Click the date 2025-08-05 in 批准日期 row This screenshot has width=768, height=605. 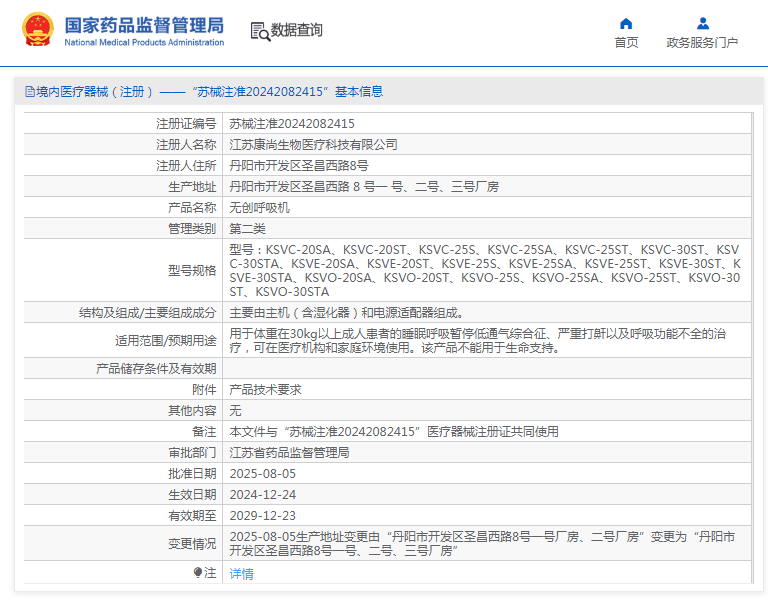coord(263,474)
